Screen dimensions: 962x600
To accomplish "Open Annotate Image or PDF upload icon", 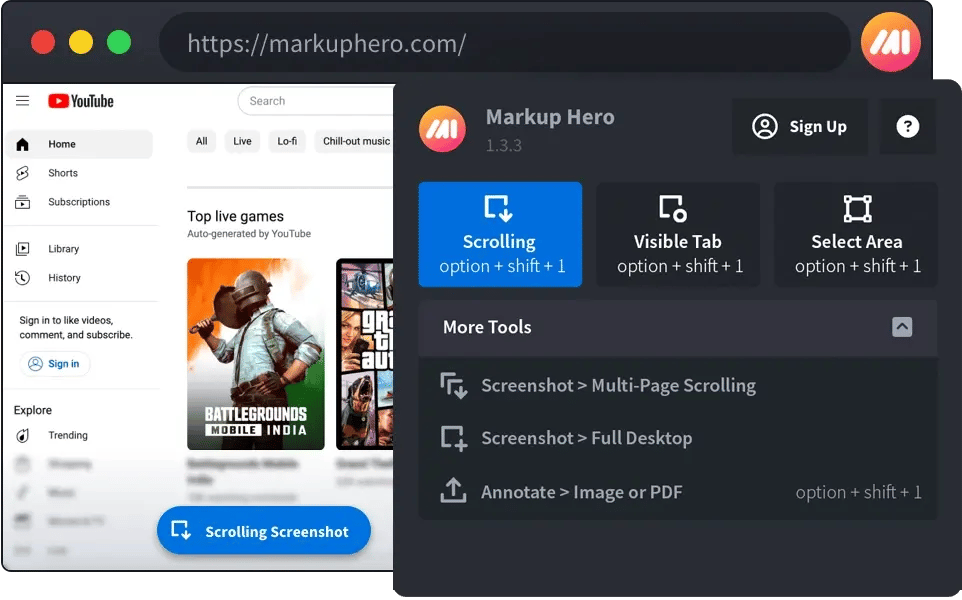I will point(452,491).
